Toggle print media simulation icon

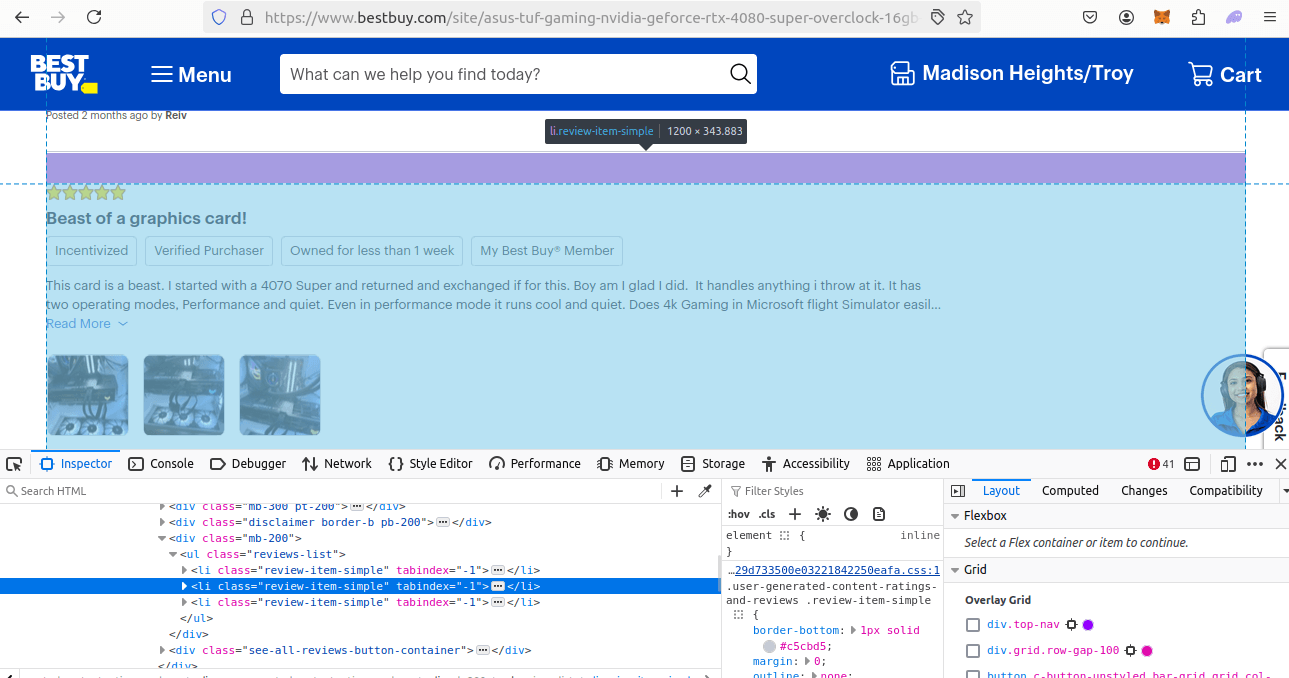(879, 514)
